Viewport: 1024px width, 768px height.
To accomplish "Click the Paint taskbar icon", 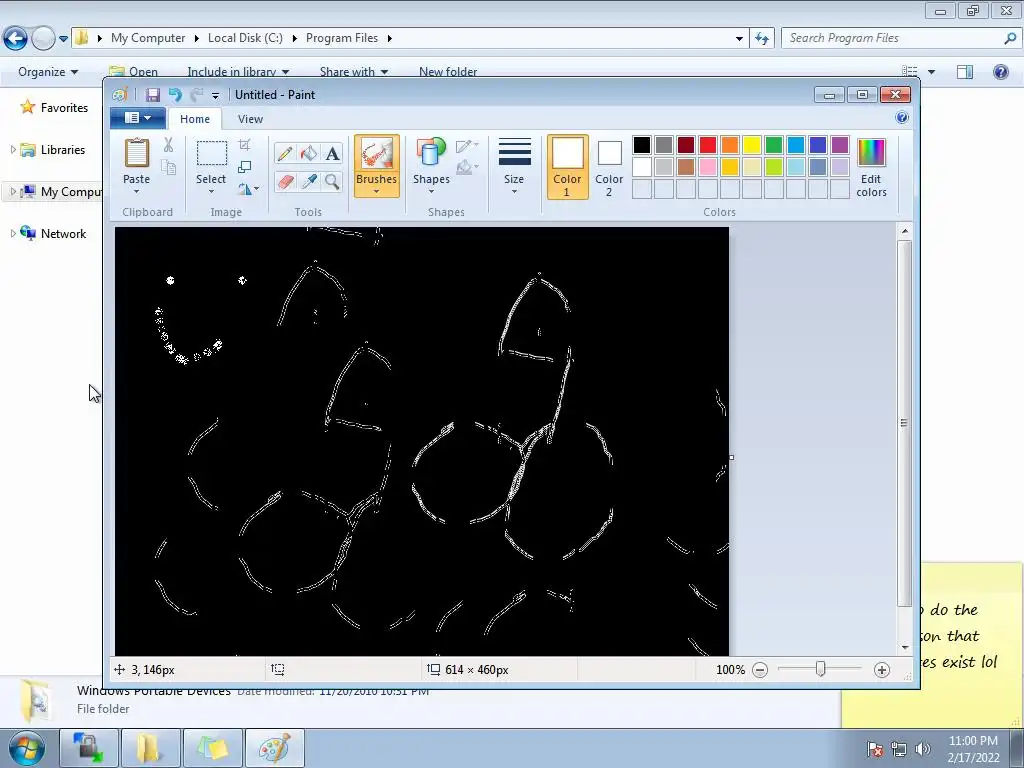I will tap(275, 748).
